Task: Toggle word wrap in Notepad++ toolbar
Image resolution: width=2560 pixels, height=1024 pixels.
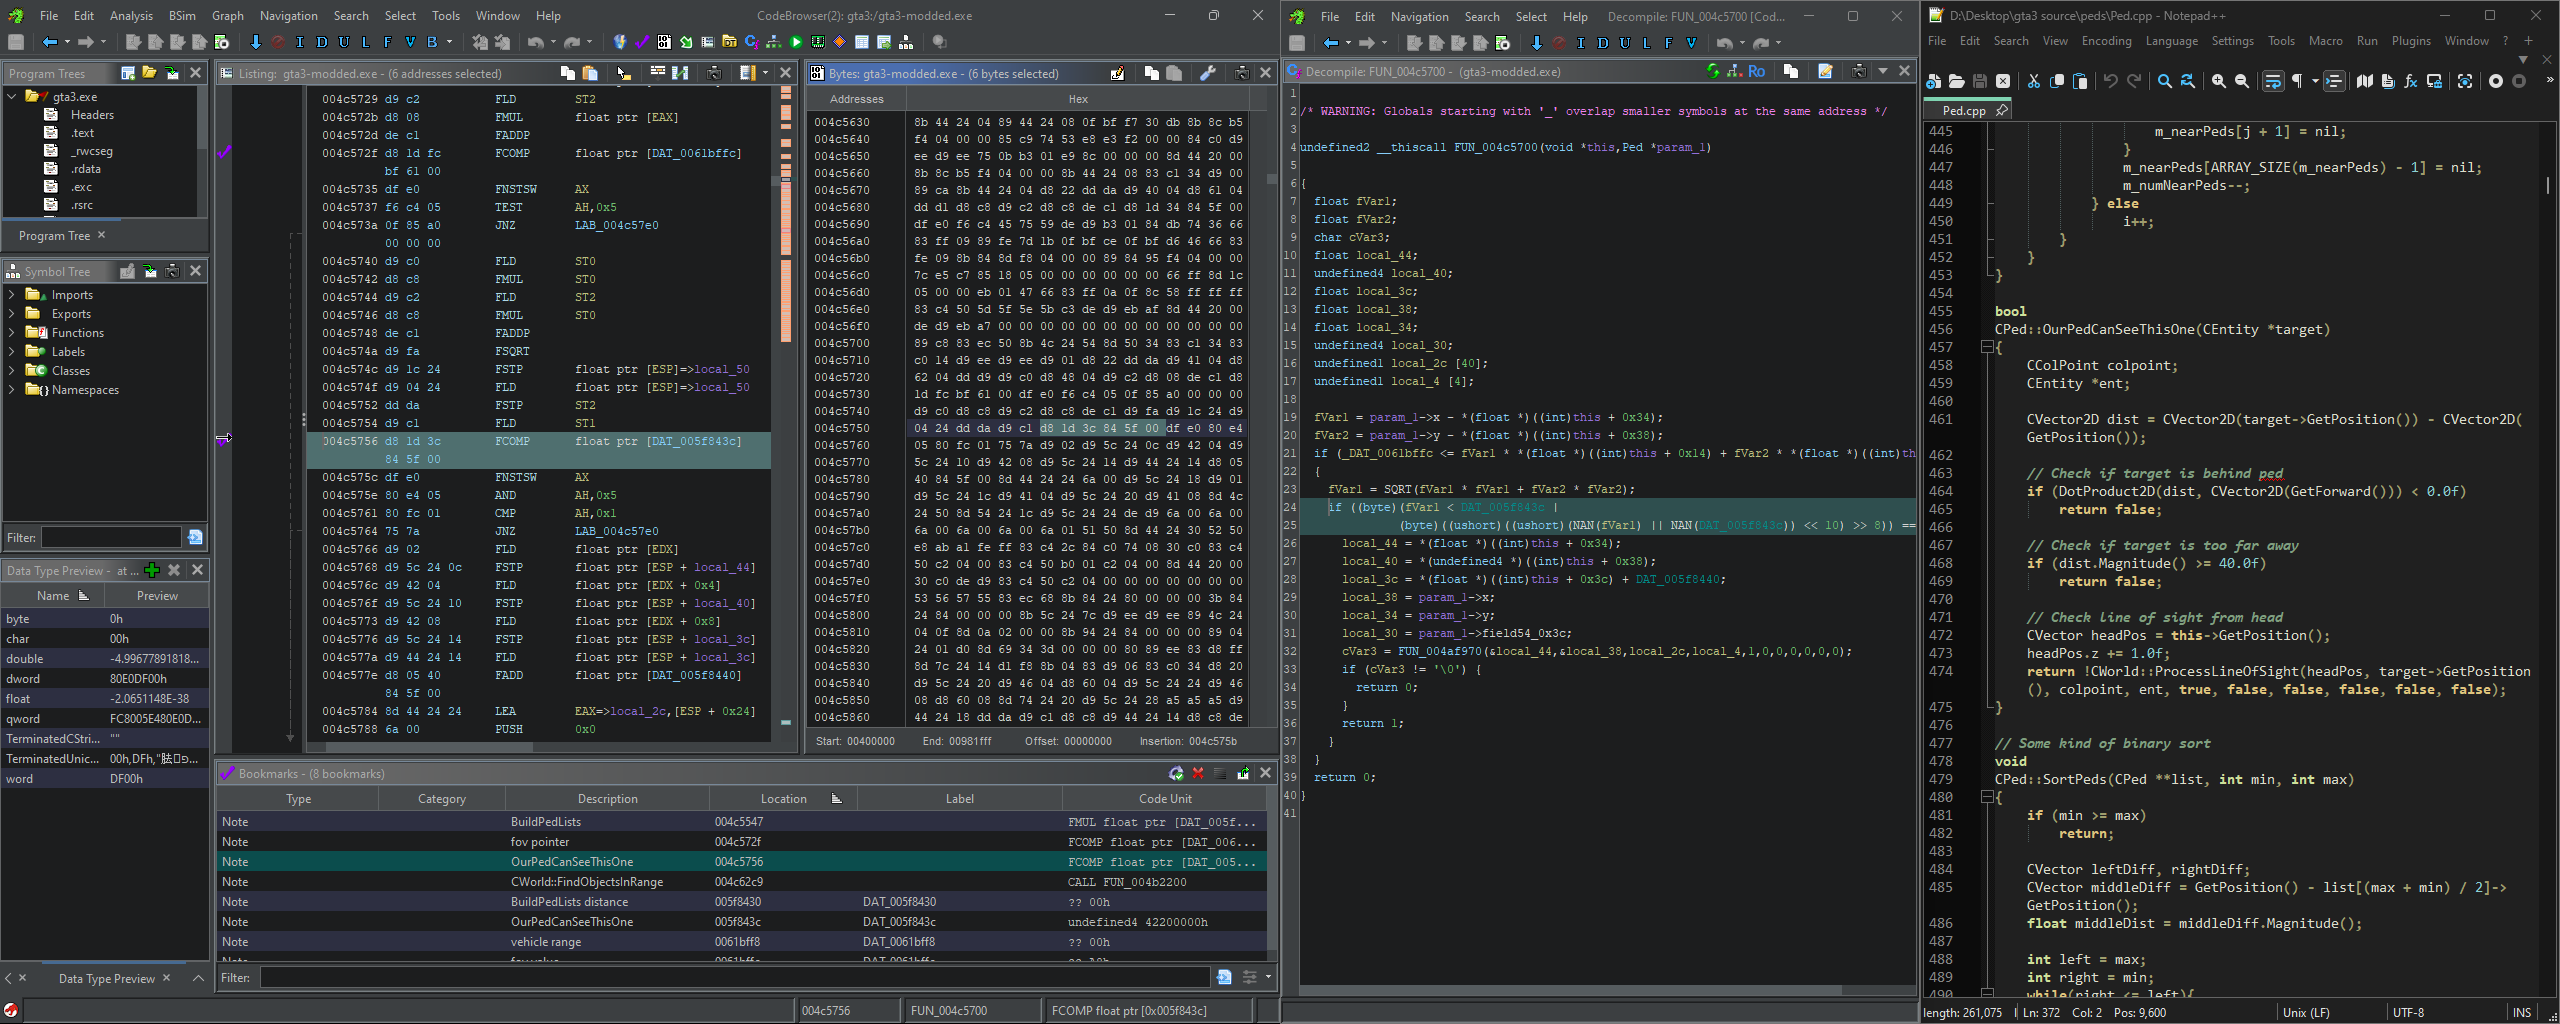Action: pyautogui.click(x=2272, y=82)
